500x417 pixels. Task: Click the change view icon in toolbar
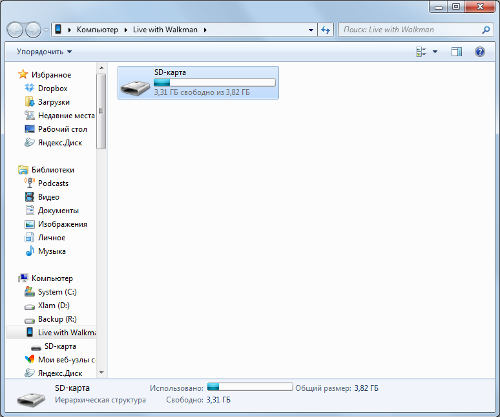[x=421, y=52]
